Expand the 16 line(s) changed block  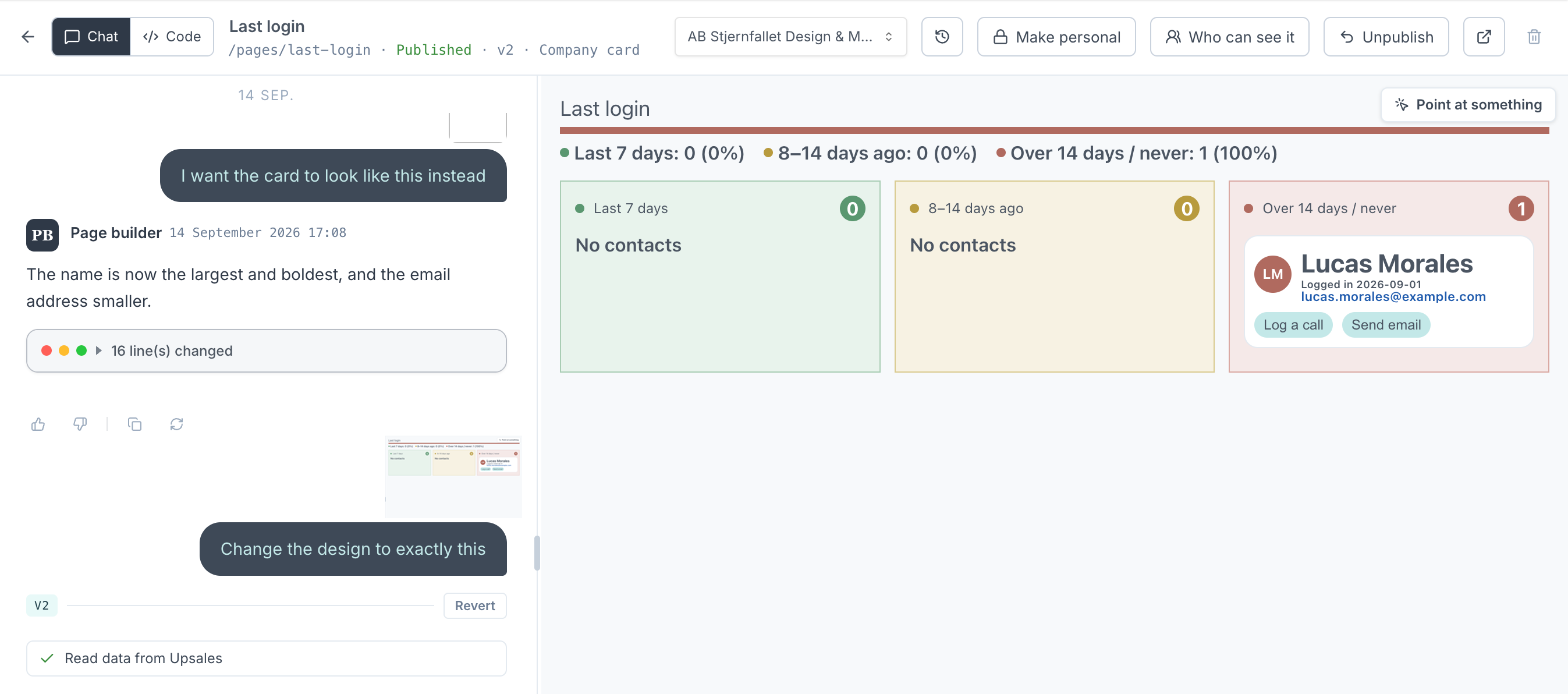(266, 351)
